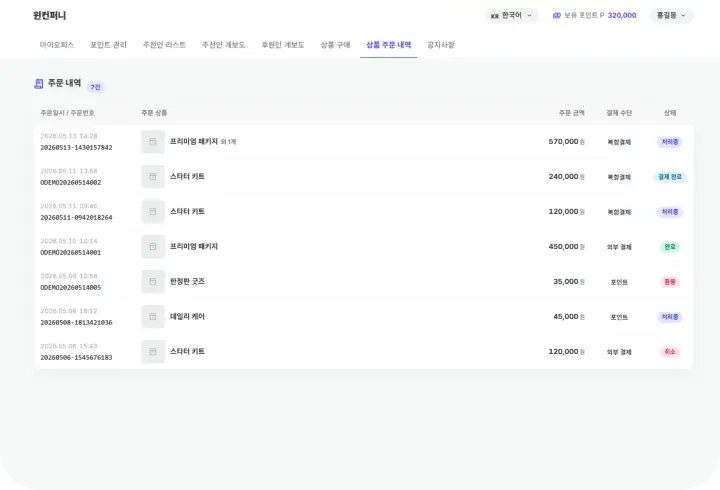Click the 7건 count badge
The height and width of the screenshot is (490, 720).
pos(95,87)
